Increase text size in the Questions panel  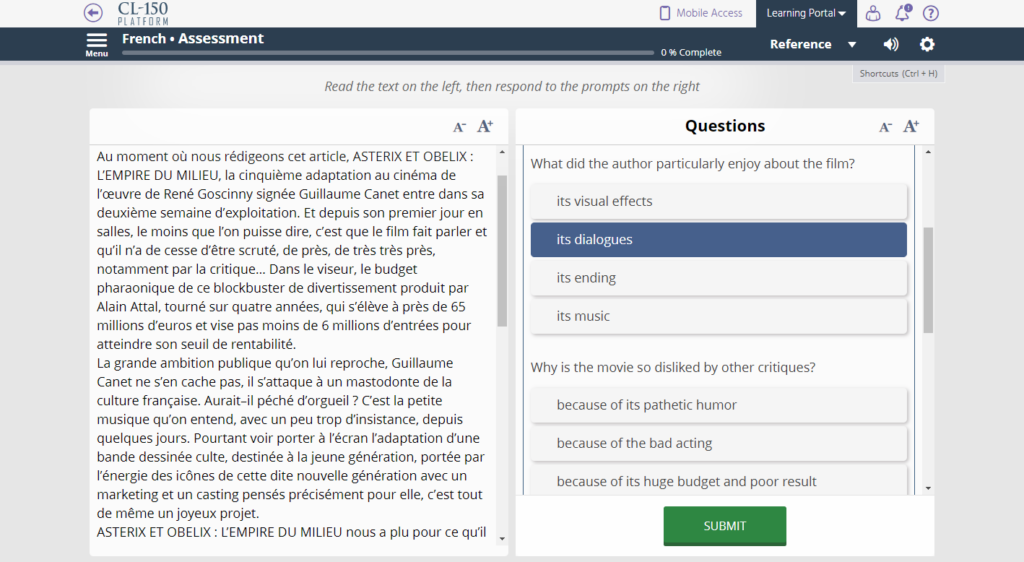[x=911, y=126]
